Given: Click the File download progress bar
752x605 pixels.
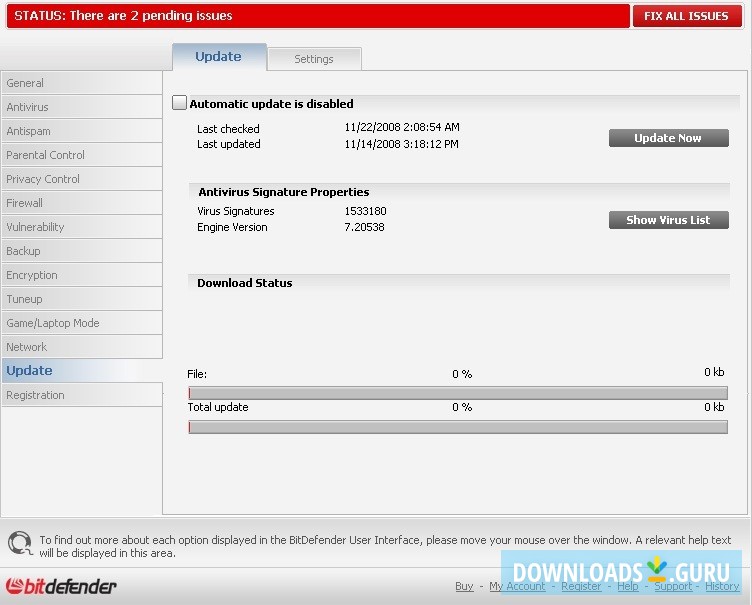Looking at the screenshot, I should [x=458, y=393].
